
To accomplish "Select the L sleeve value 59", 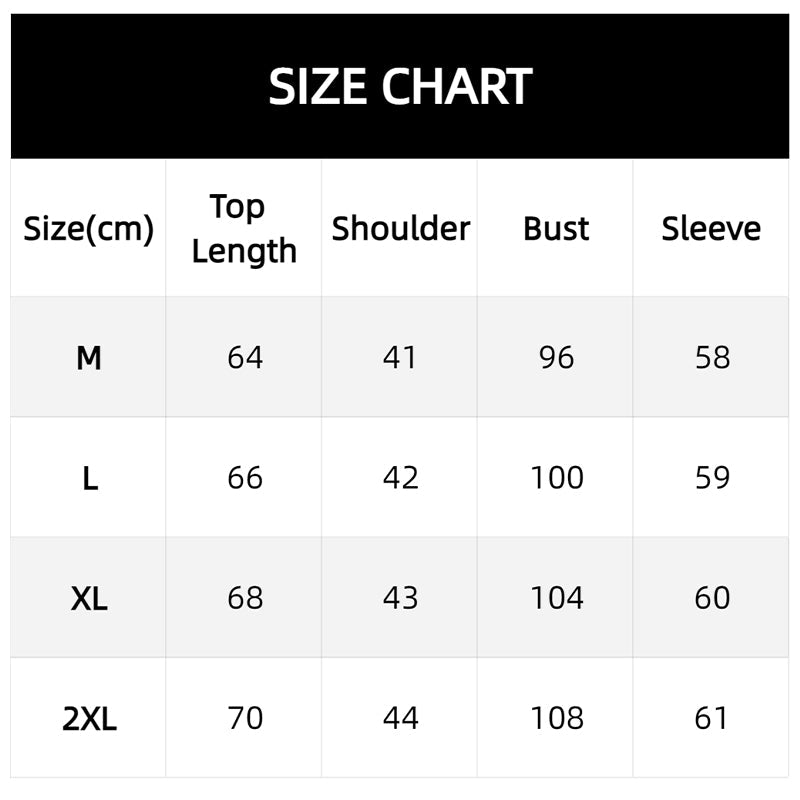I will click(x=712, y=478).
